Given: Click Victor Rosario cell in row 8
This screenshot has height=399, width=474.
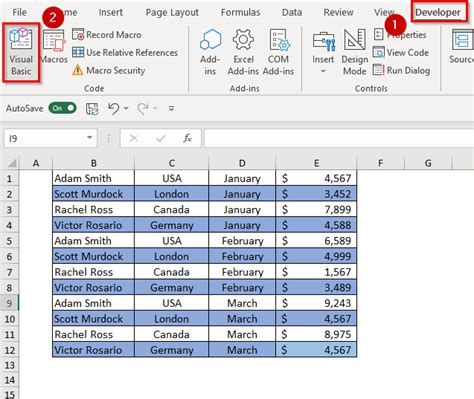Looking at the screenshot, I should 93,287.
